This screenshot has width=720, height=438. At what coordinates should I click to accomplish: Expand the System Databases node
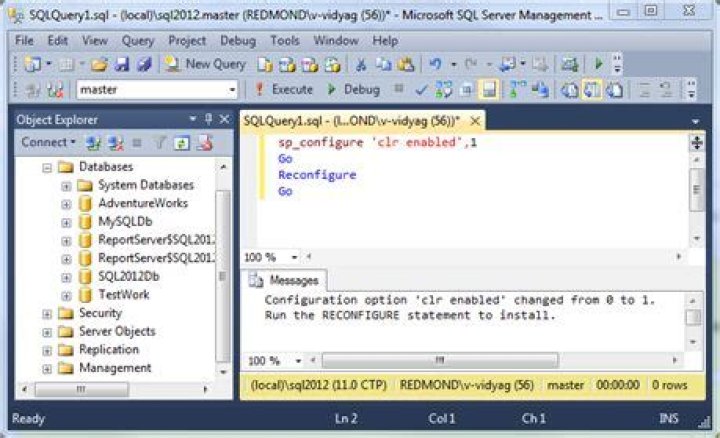[x=66, y=186]
